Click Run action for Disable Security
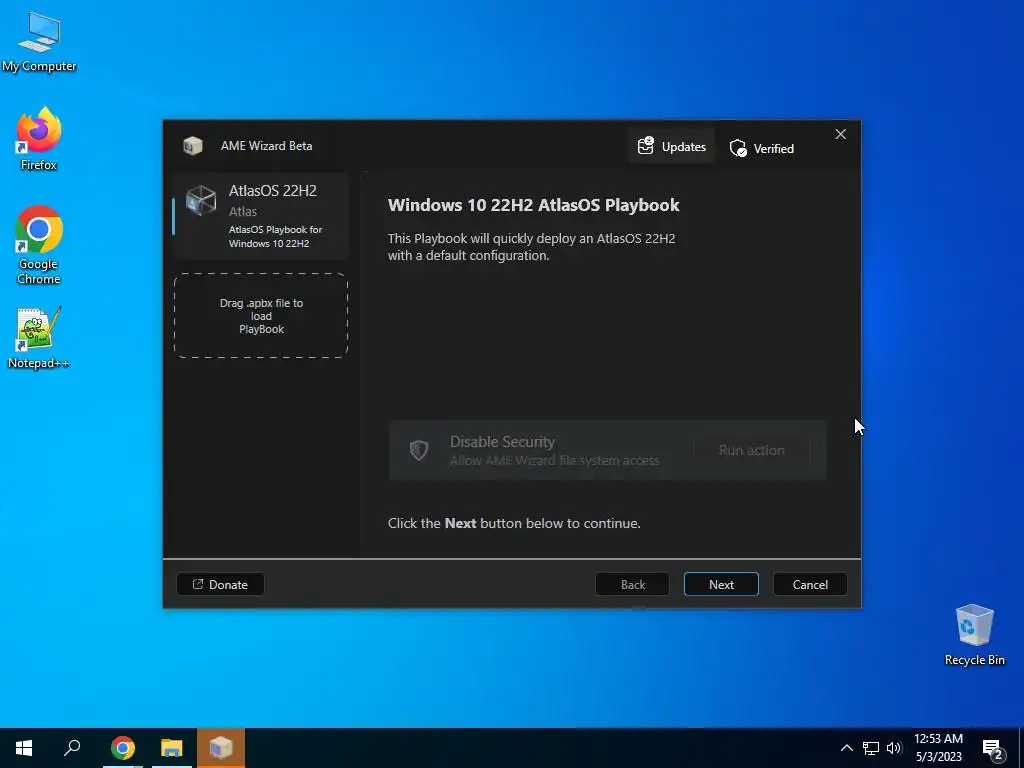1024x768 pixels. 752,450
